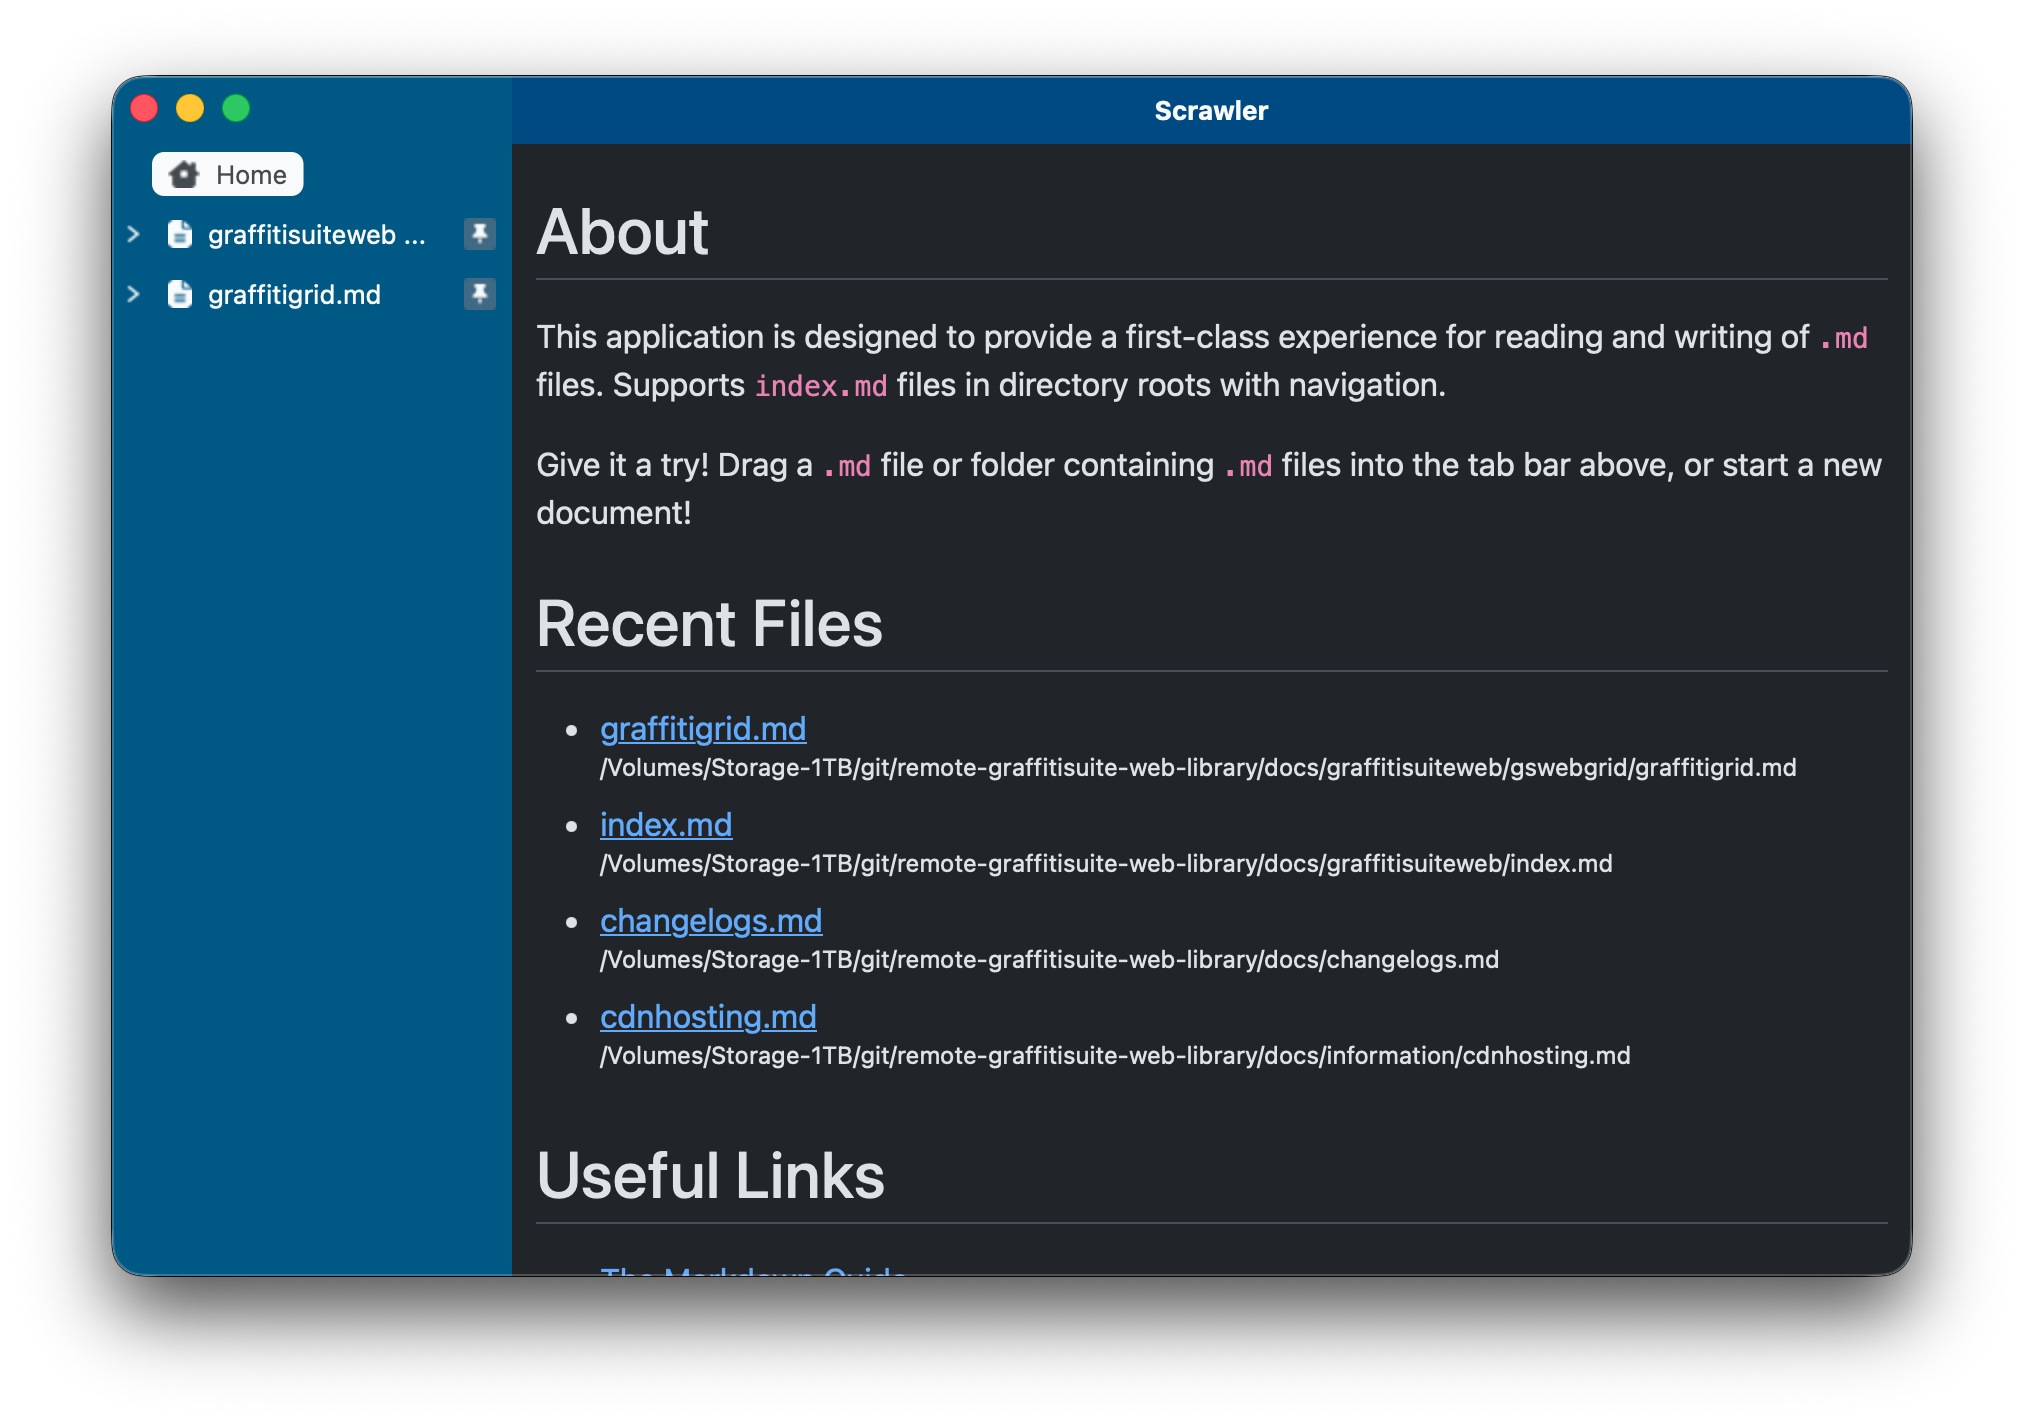This screenshot has height=1424, width=2024.
Task: Click the pink index.md code text
Action: pyautogui.click(x=821, y=386)
